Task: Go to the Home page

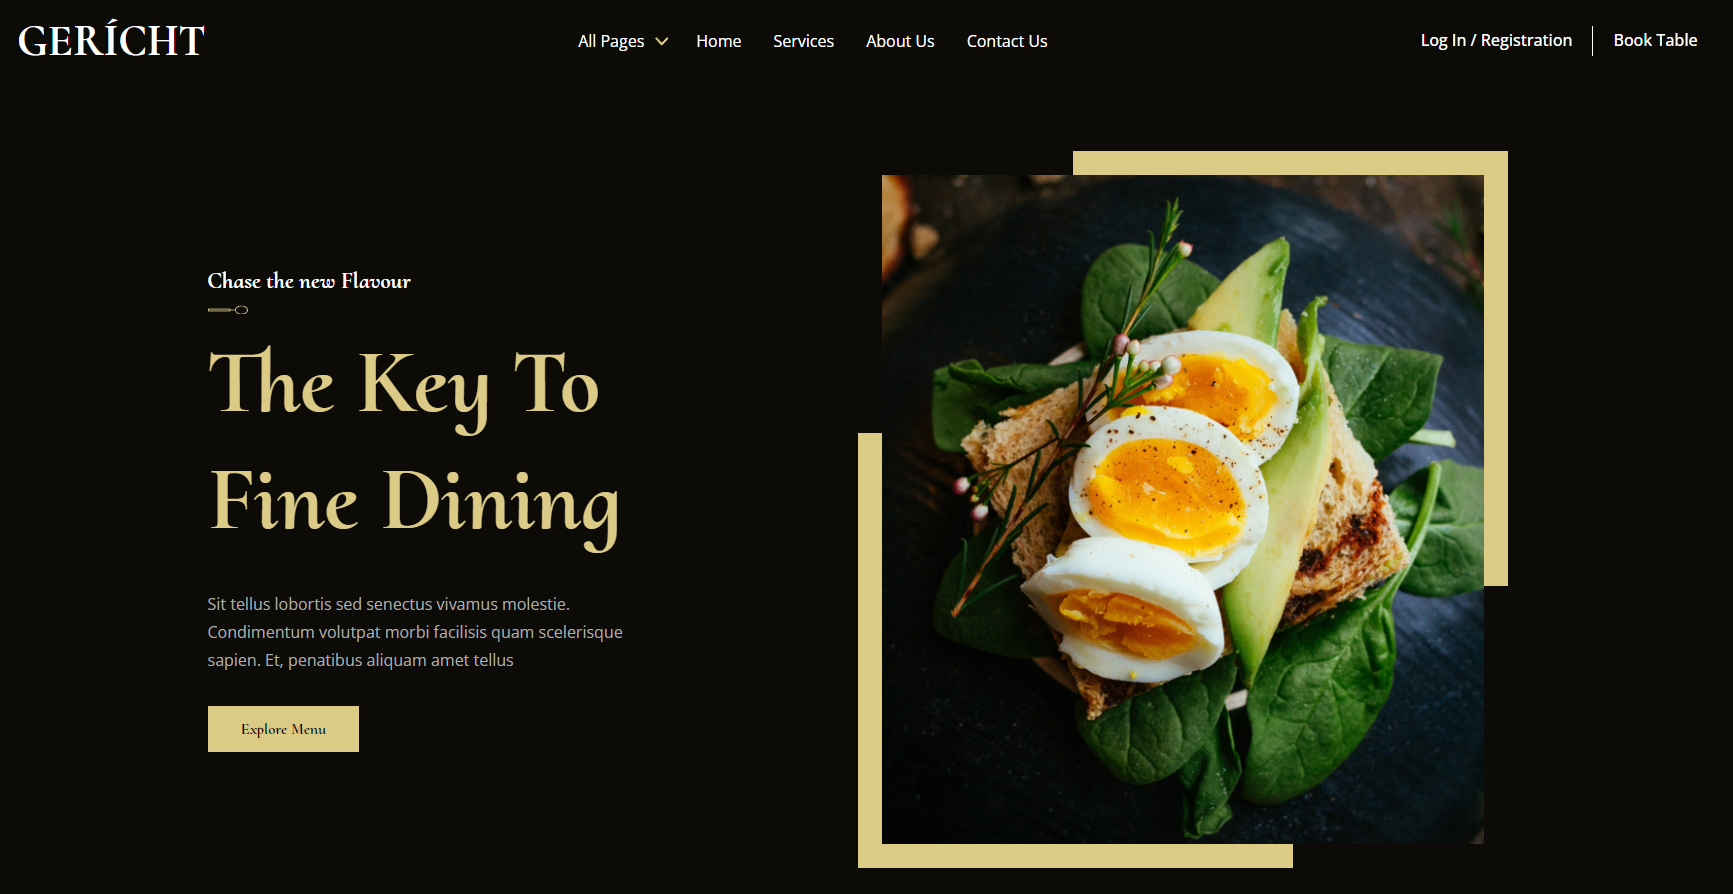Action: click(718, 41)
